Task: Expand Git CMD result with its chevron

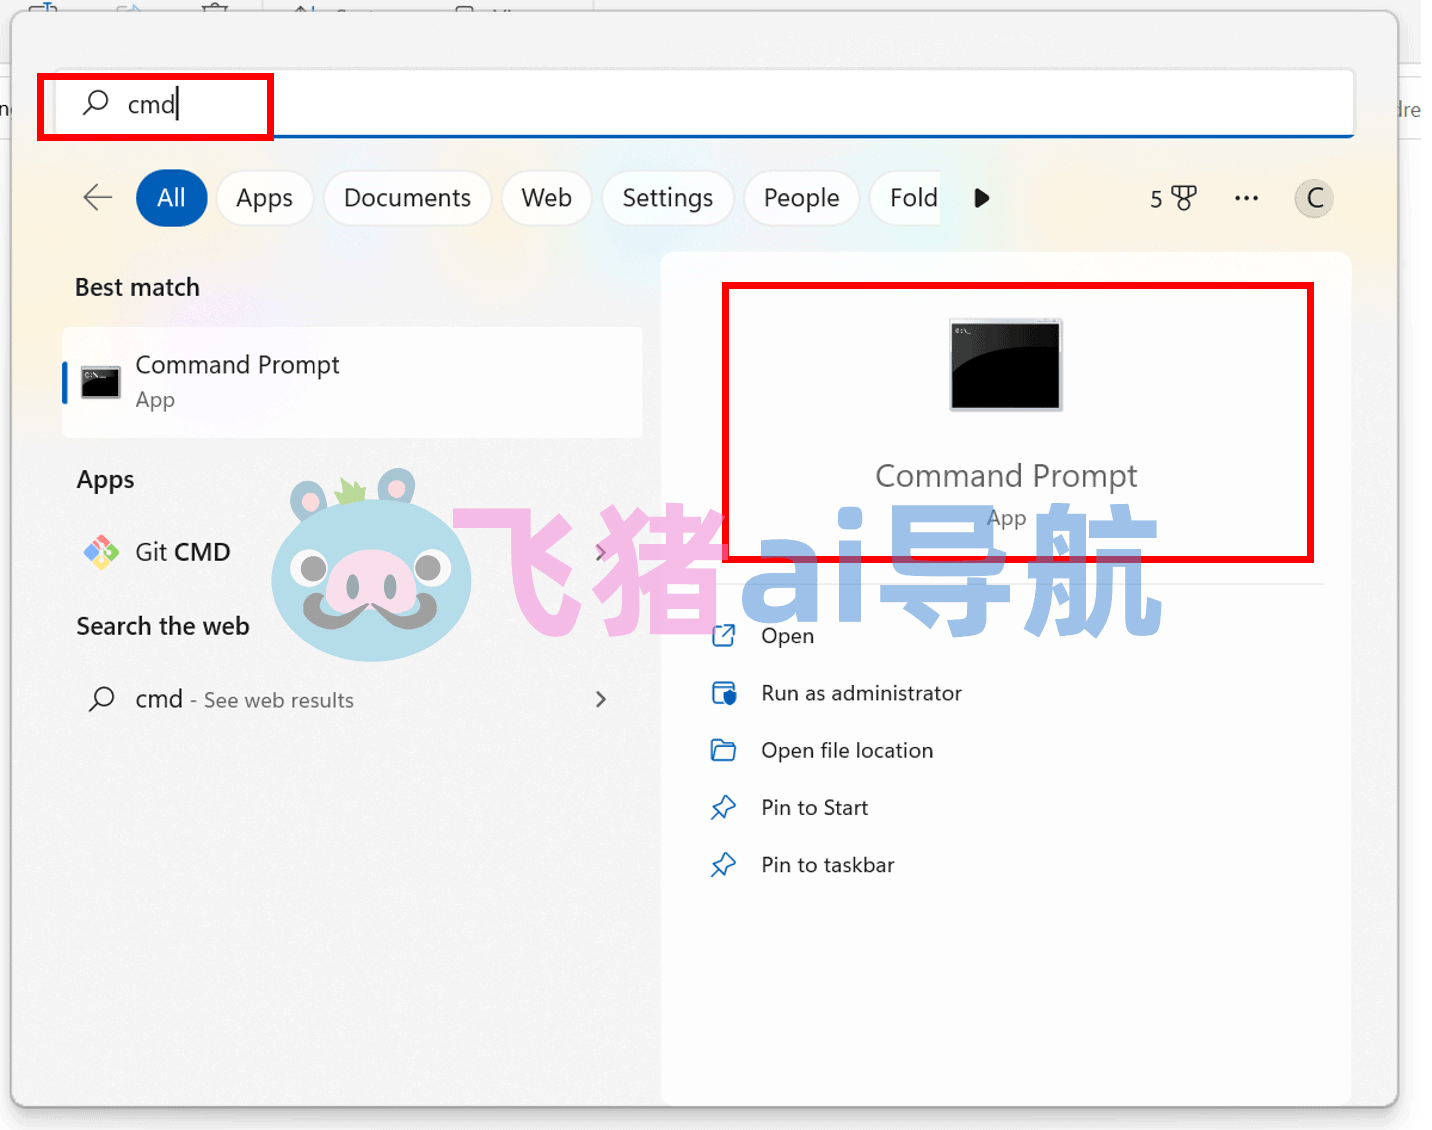Action: pos(600,551)
